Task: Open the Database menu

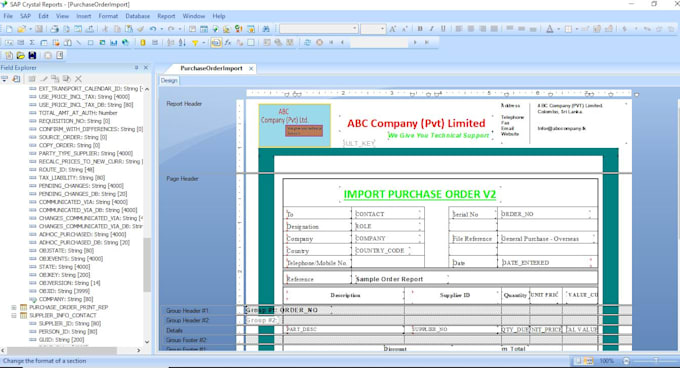Action: (137, 16)
